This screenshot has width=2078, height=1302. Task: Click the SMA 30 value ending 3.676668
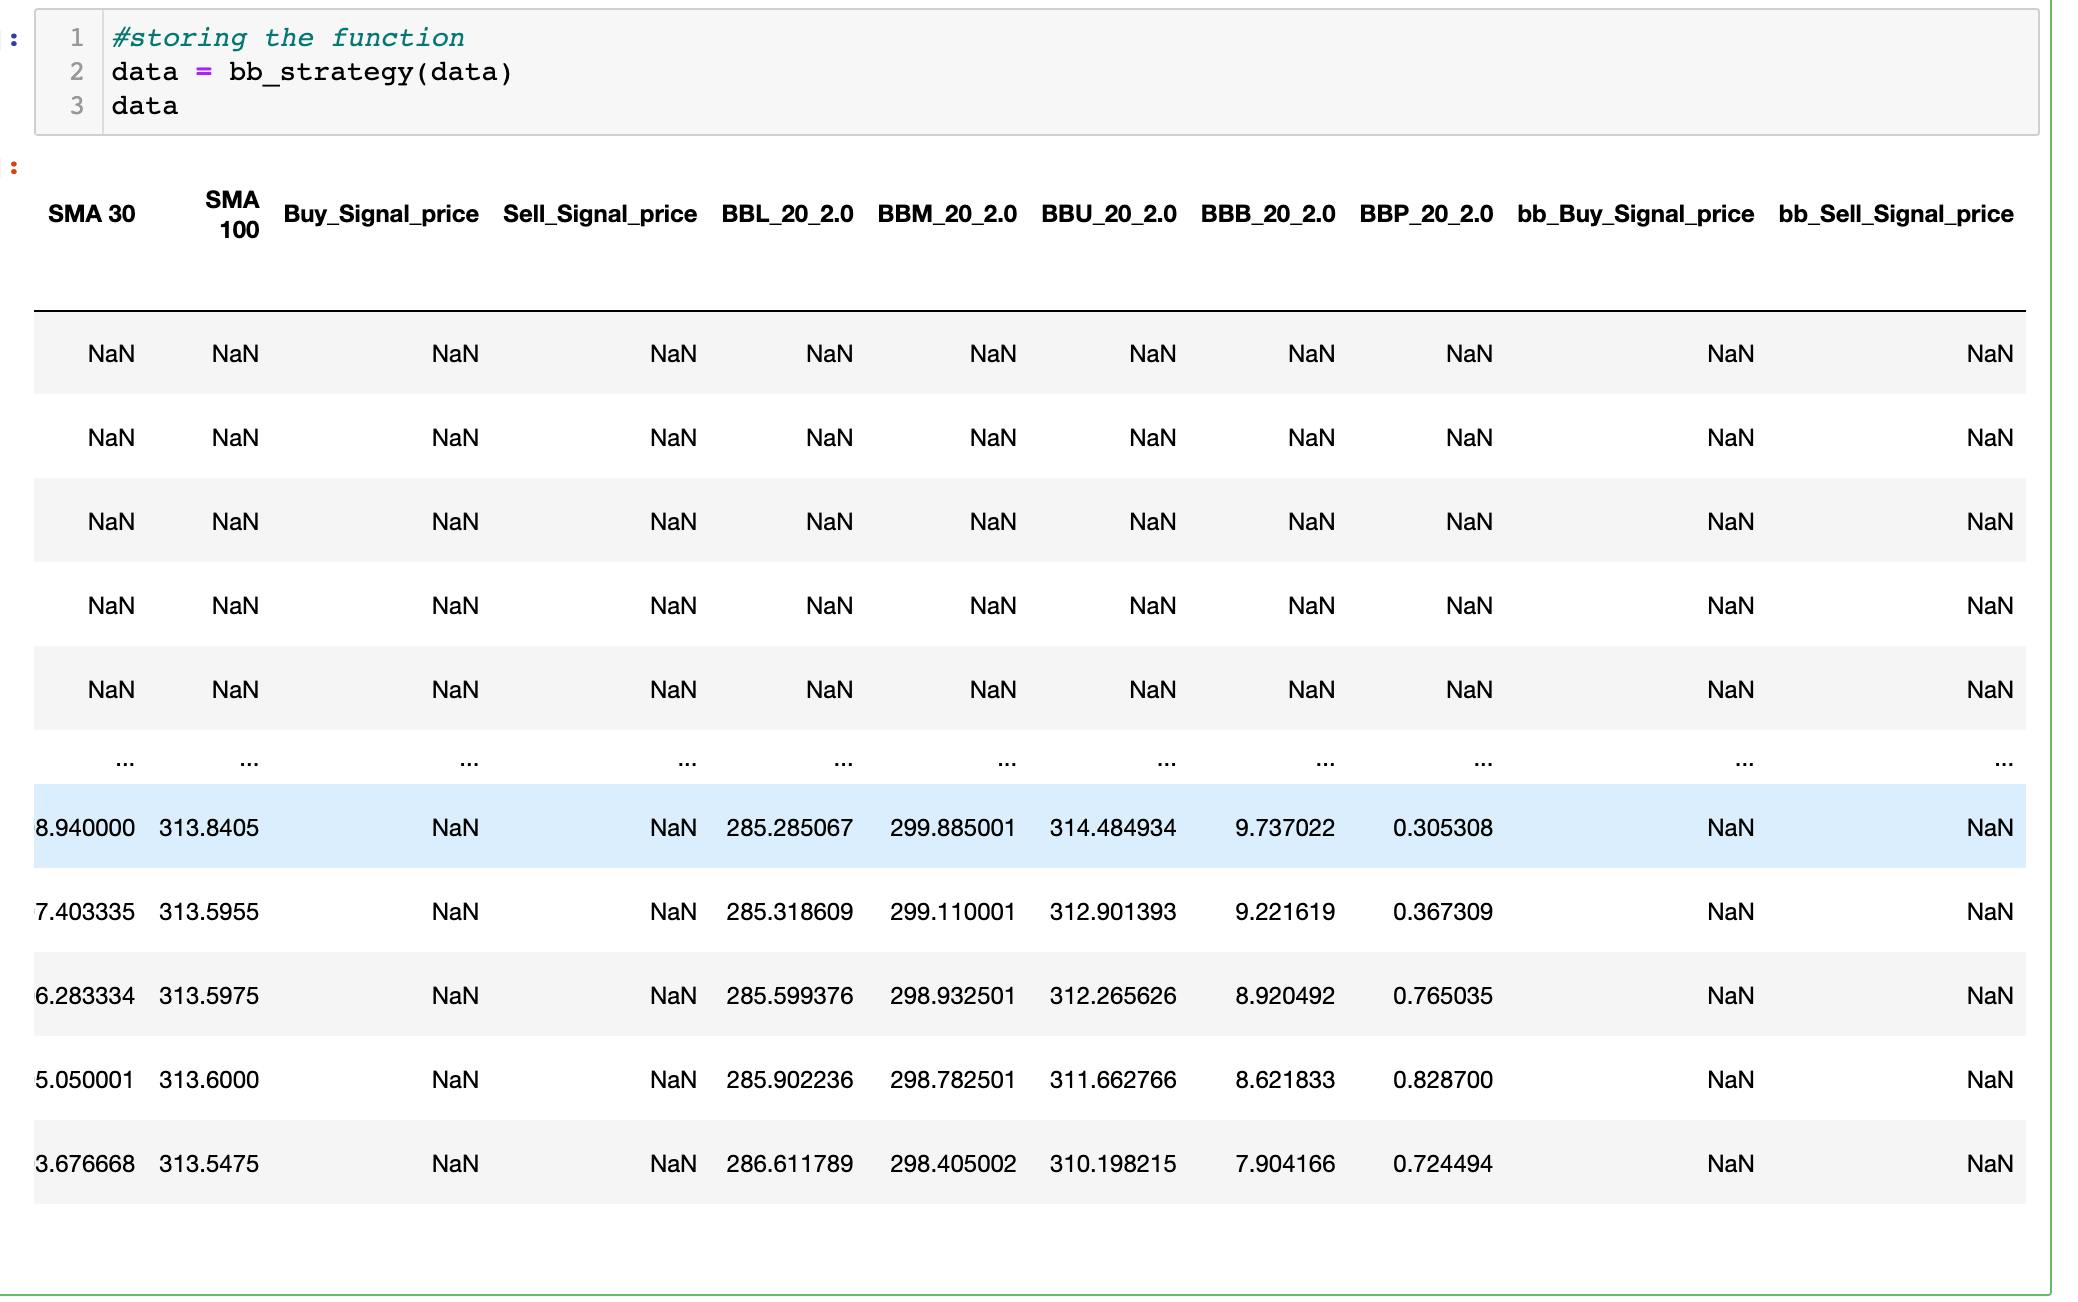coord(85,1164)
